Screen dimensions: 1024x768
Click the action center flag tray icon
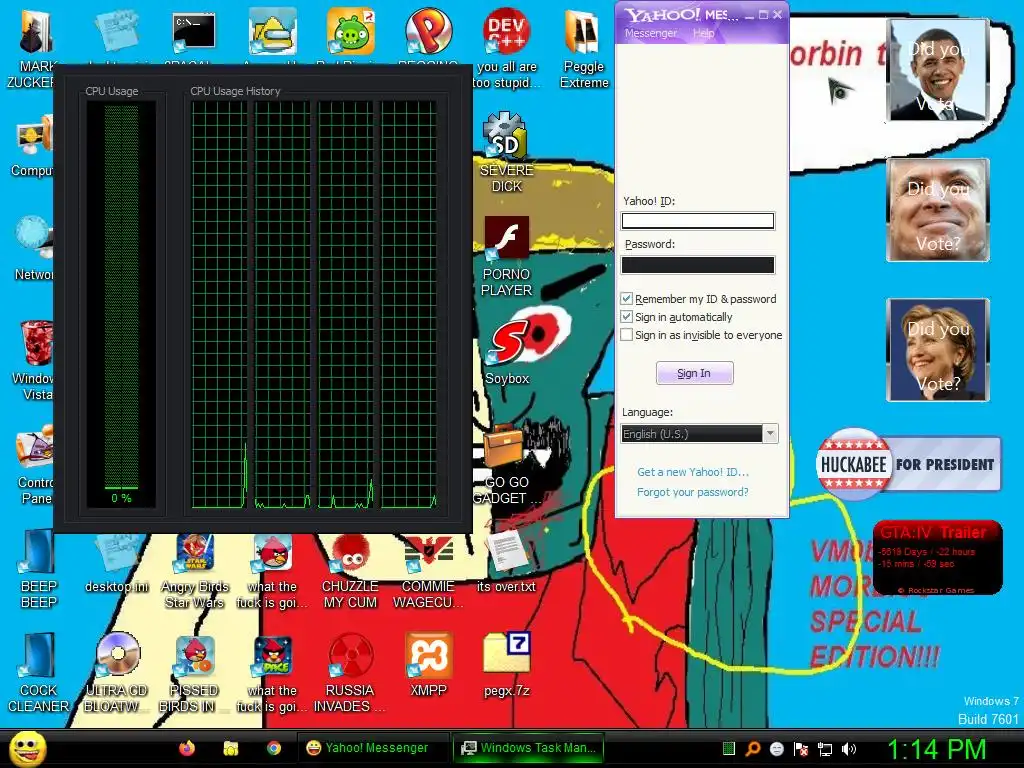coord(801,749)
